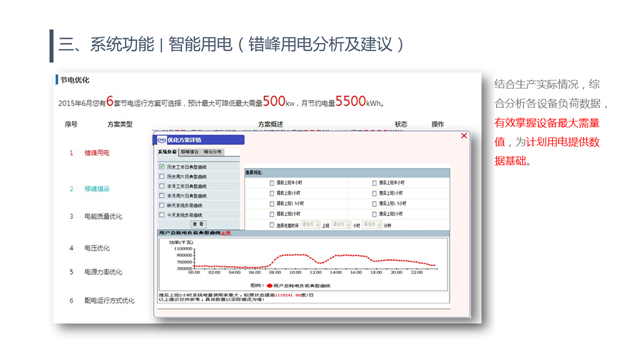Click the 选择对比 panel header
640x360 pixels.
[347, 173]
